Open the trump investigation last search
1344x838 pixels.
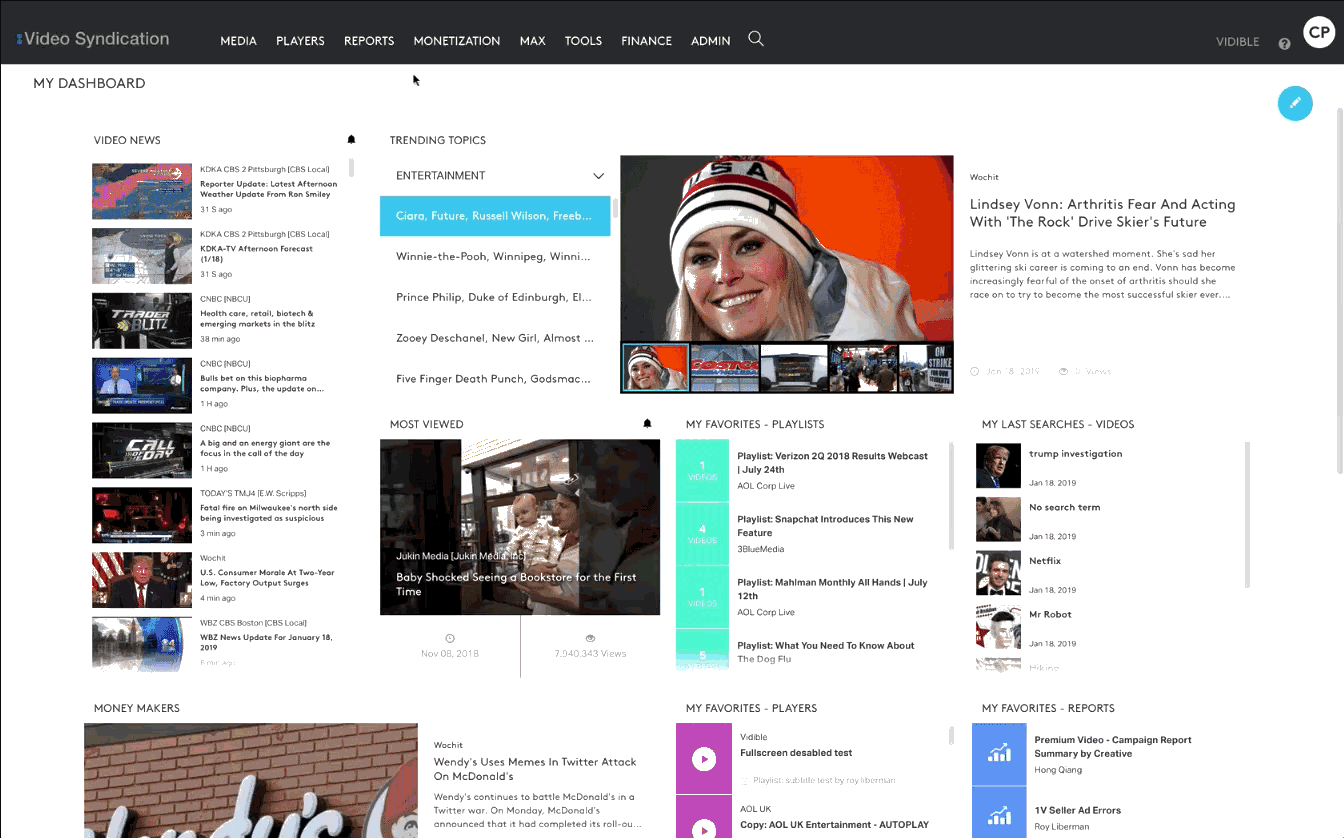tap(1075, 454)
